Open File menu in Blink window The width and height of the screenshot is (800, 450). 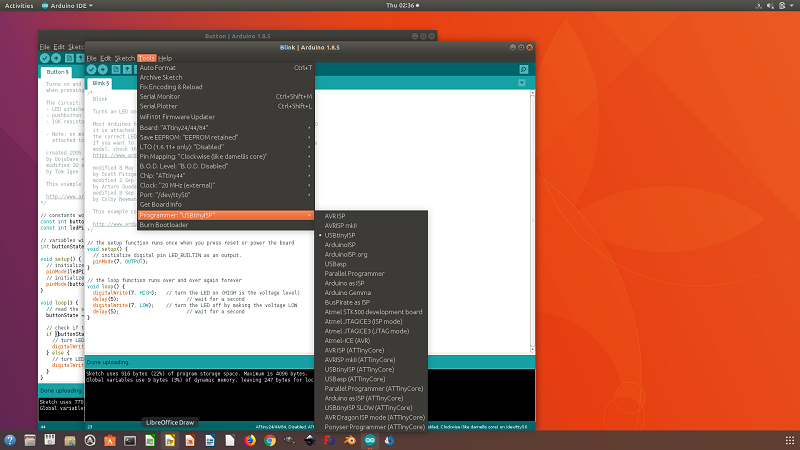click(91, 58)
